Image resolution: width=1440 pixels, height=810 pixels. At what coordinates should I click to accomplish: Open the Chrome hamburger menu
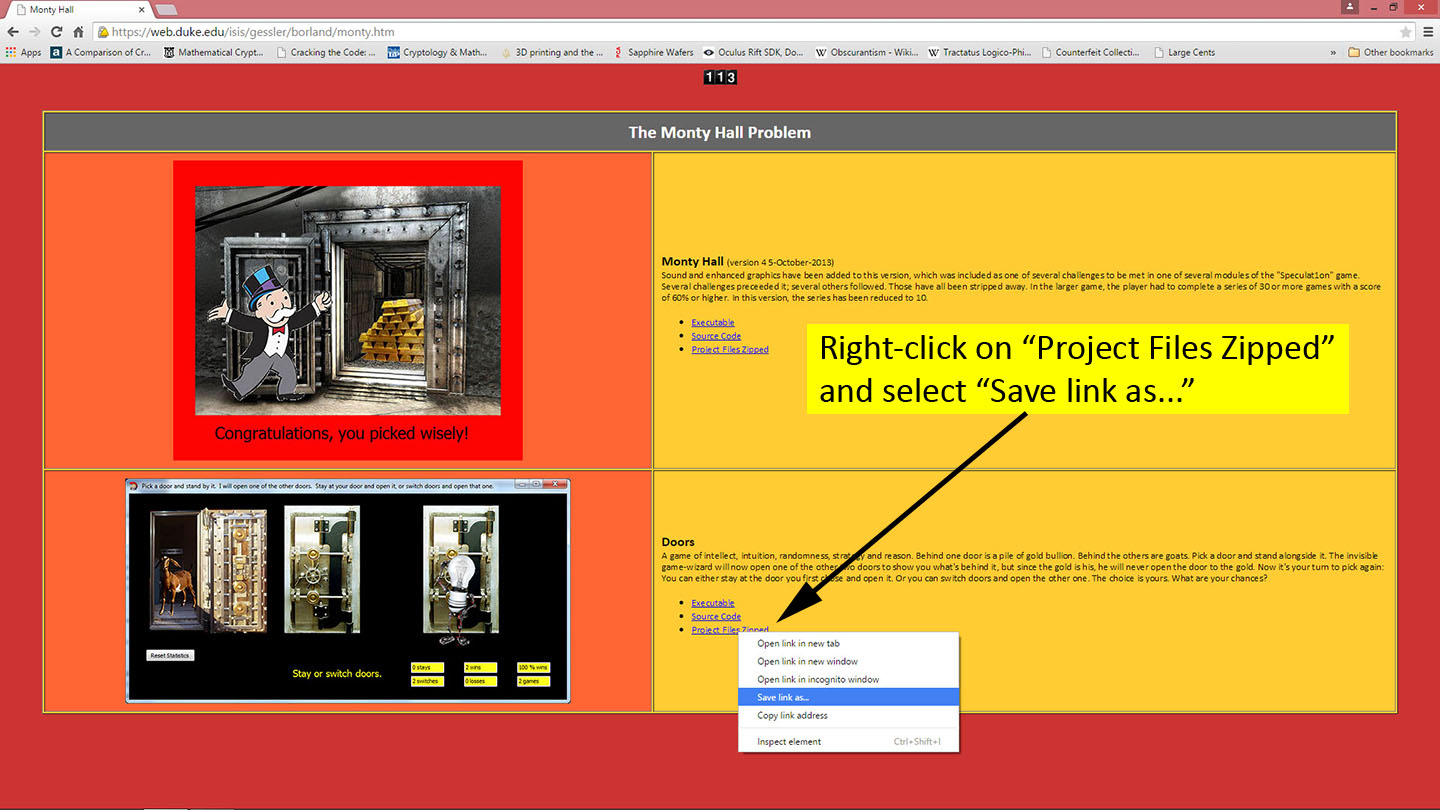pyautogui.click(x=1428, y=32)
